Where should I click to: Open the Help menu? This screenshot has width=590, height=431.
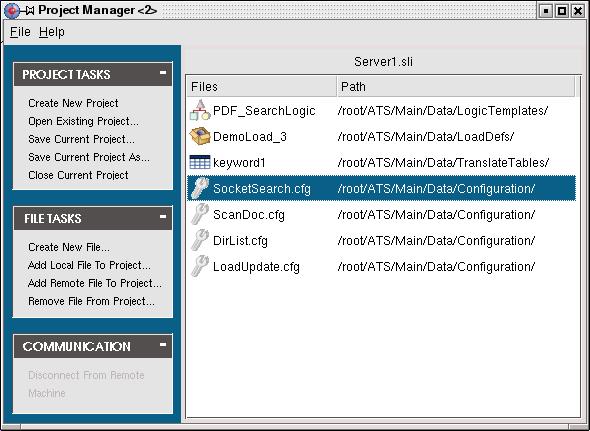point(52,32)
